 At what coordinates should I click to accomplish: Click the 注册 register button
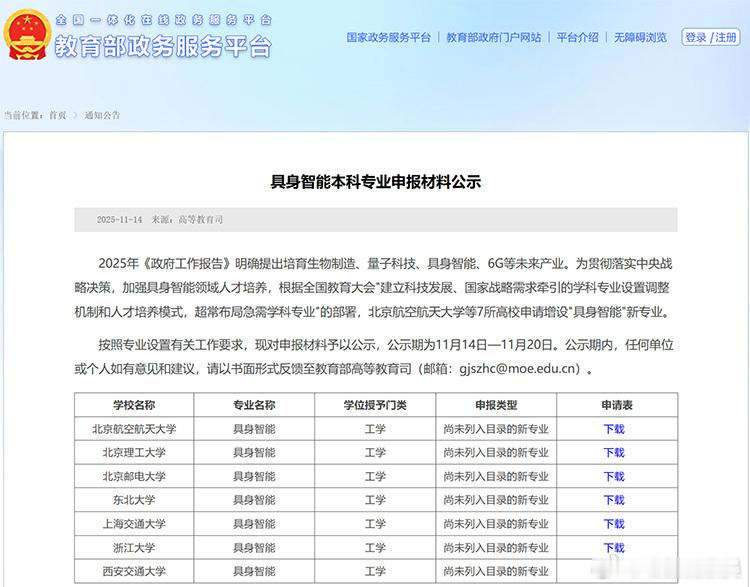pos(726,38)
